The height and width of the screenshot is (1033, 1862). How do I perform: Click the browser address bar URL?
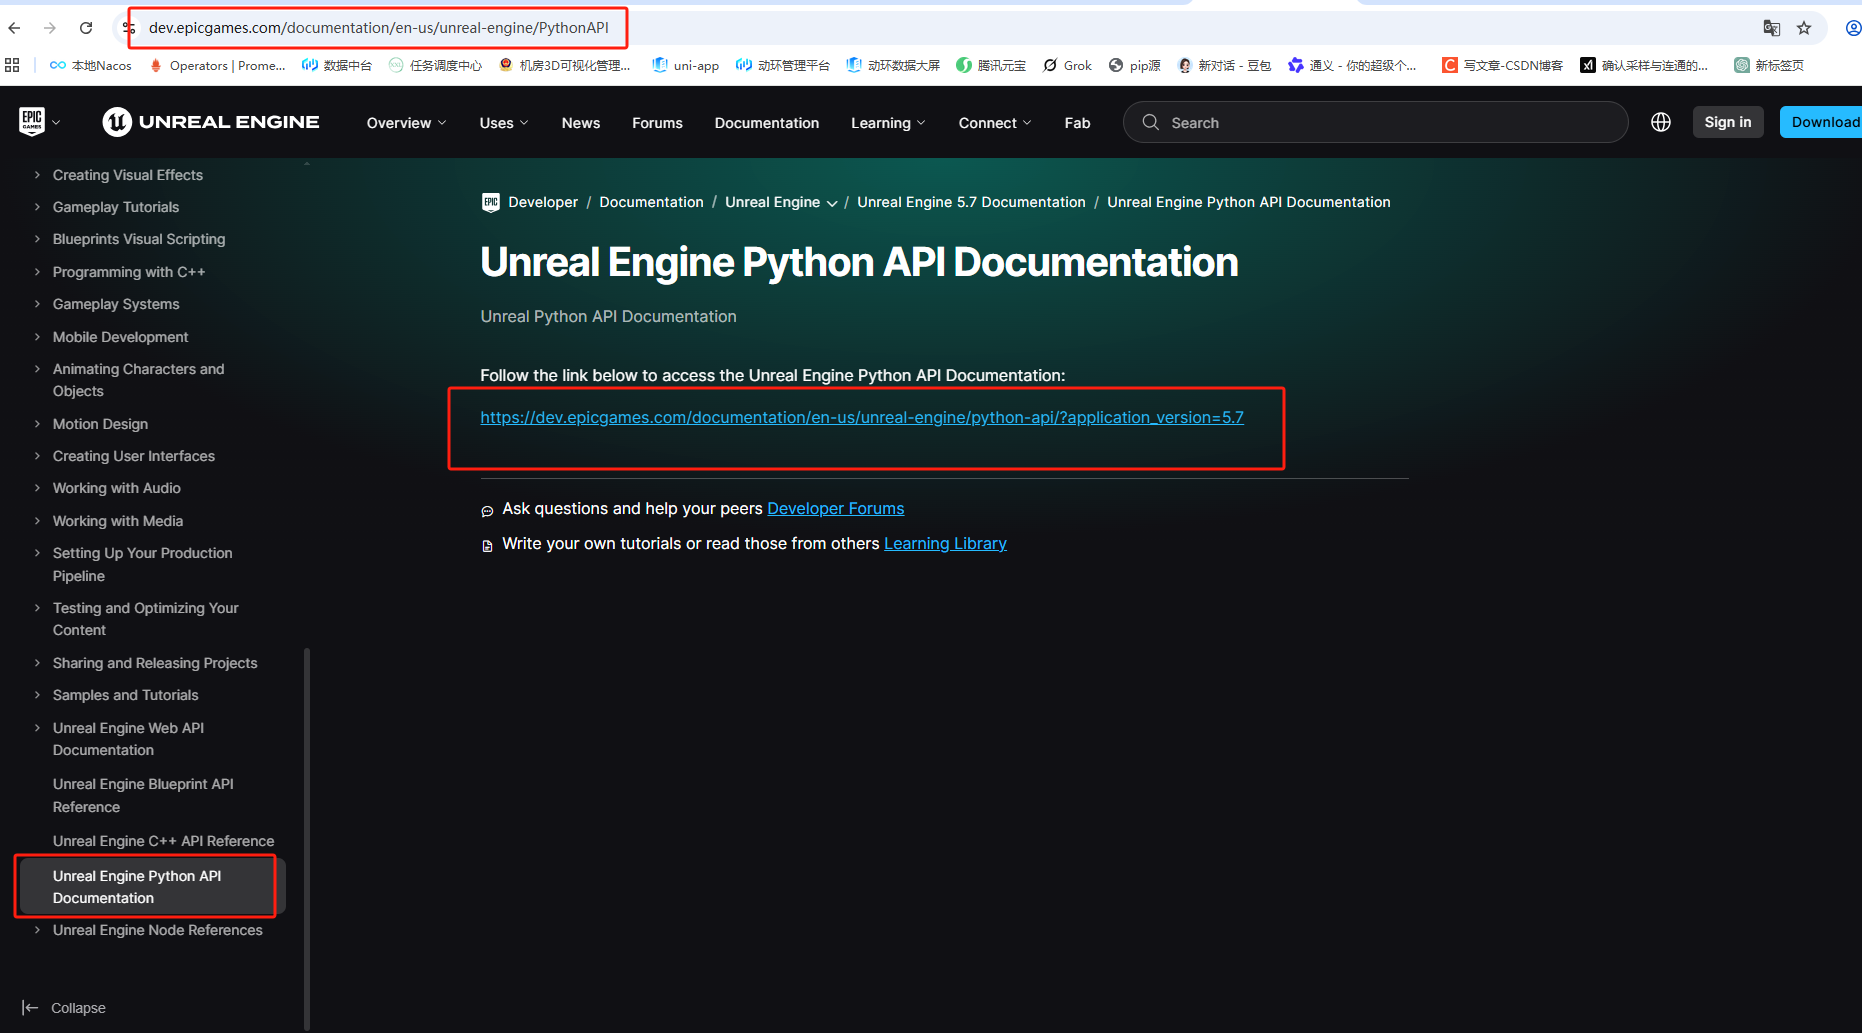point(379,28)
